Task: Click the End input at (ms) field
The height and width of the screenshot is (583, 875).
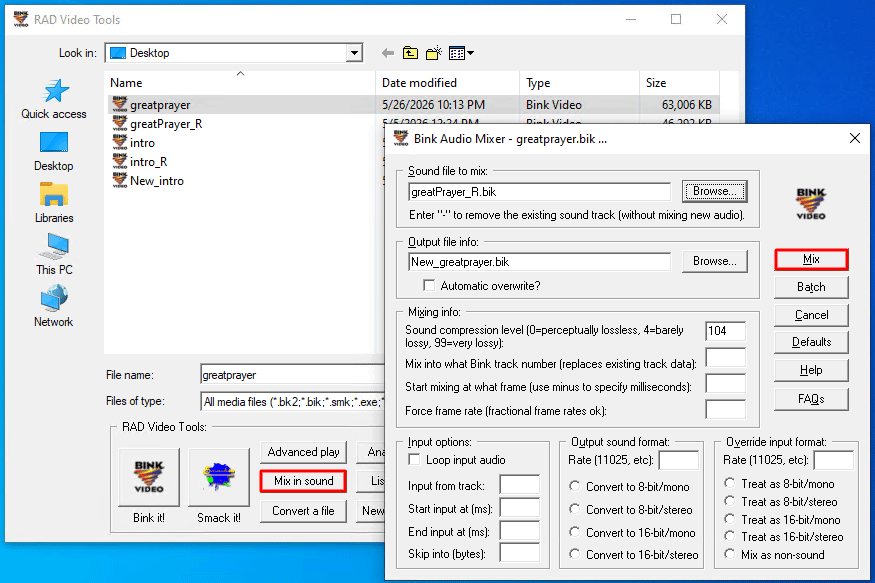Action: point(520,531)
